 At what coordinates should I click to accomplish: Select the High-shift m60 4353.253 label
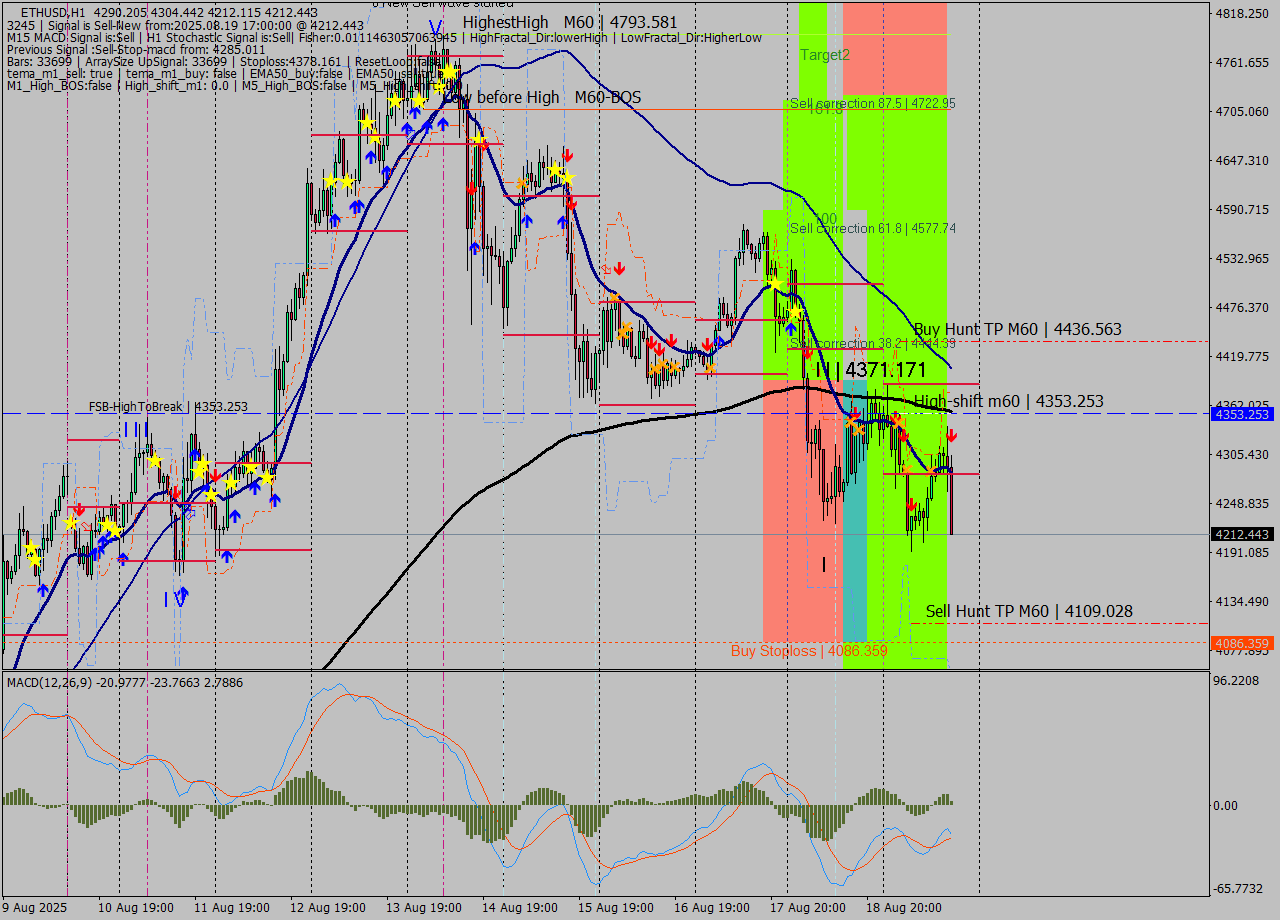click(x=1008, y=401)
